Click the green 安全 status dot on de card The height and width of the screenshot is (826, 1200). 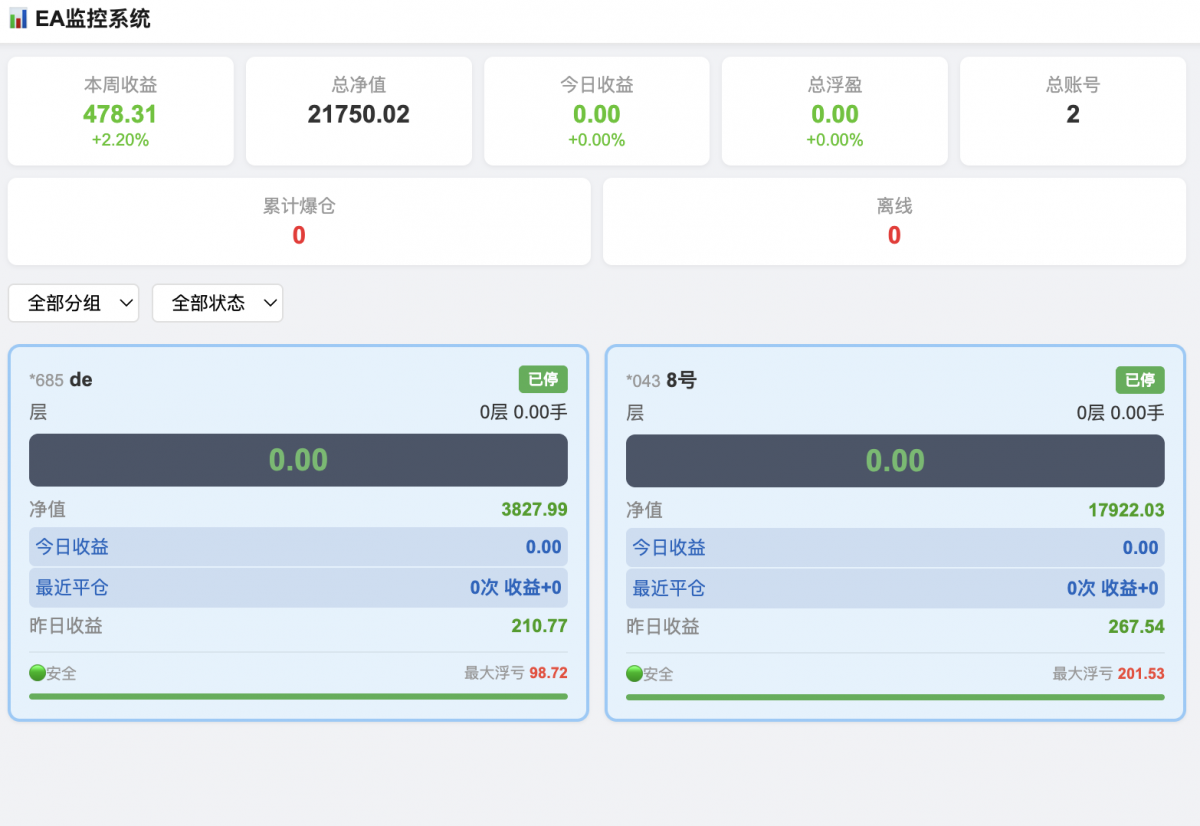[37, 673]
